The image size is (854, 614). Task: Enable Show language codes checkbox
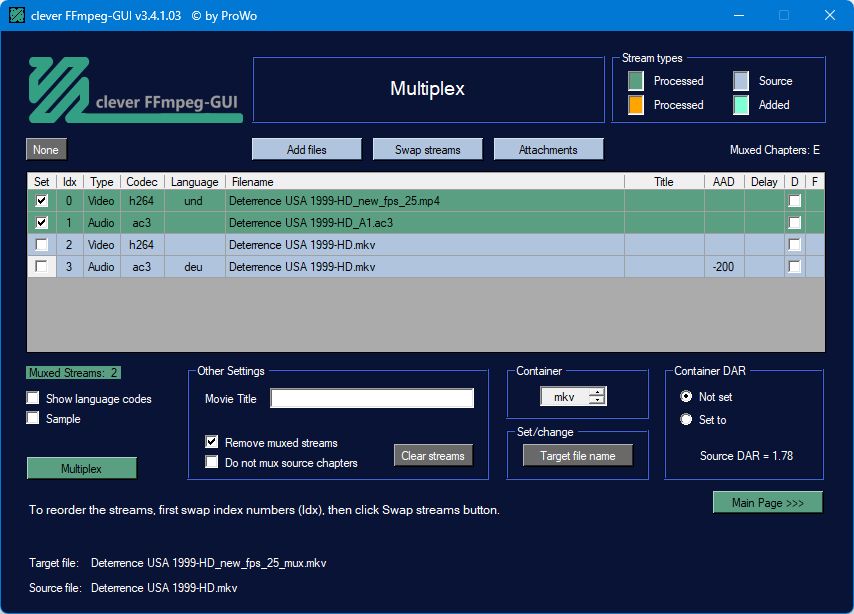pos(34,399)
